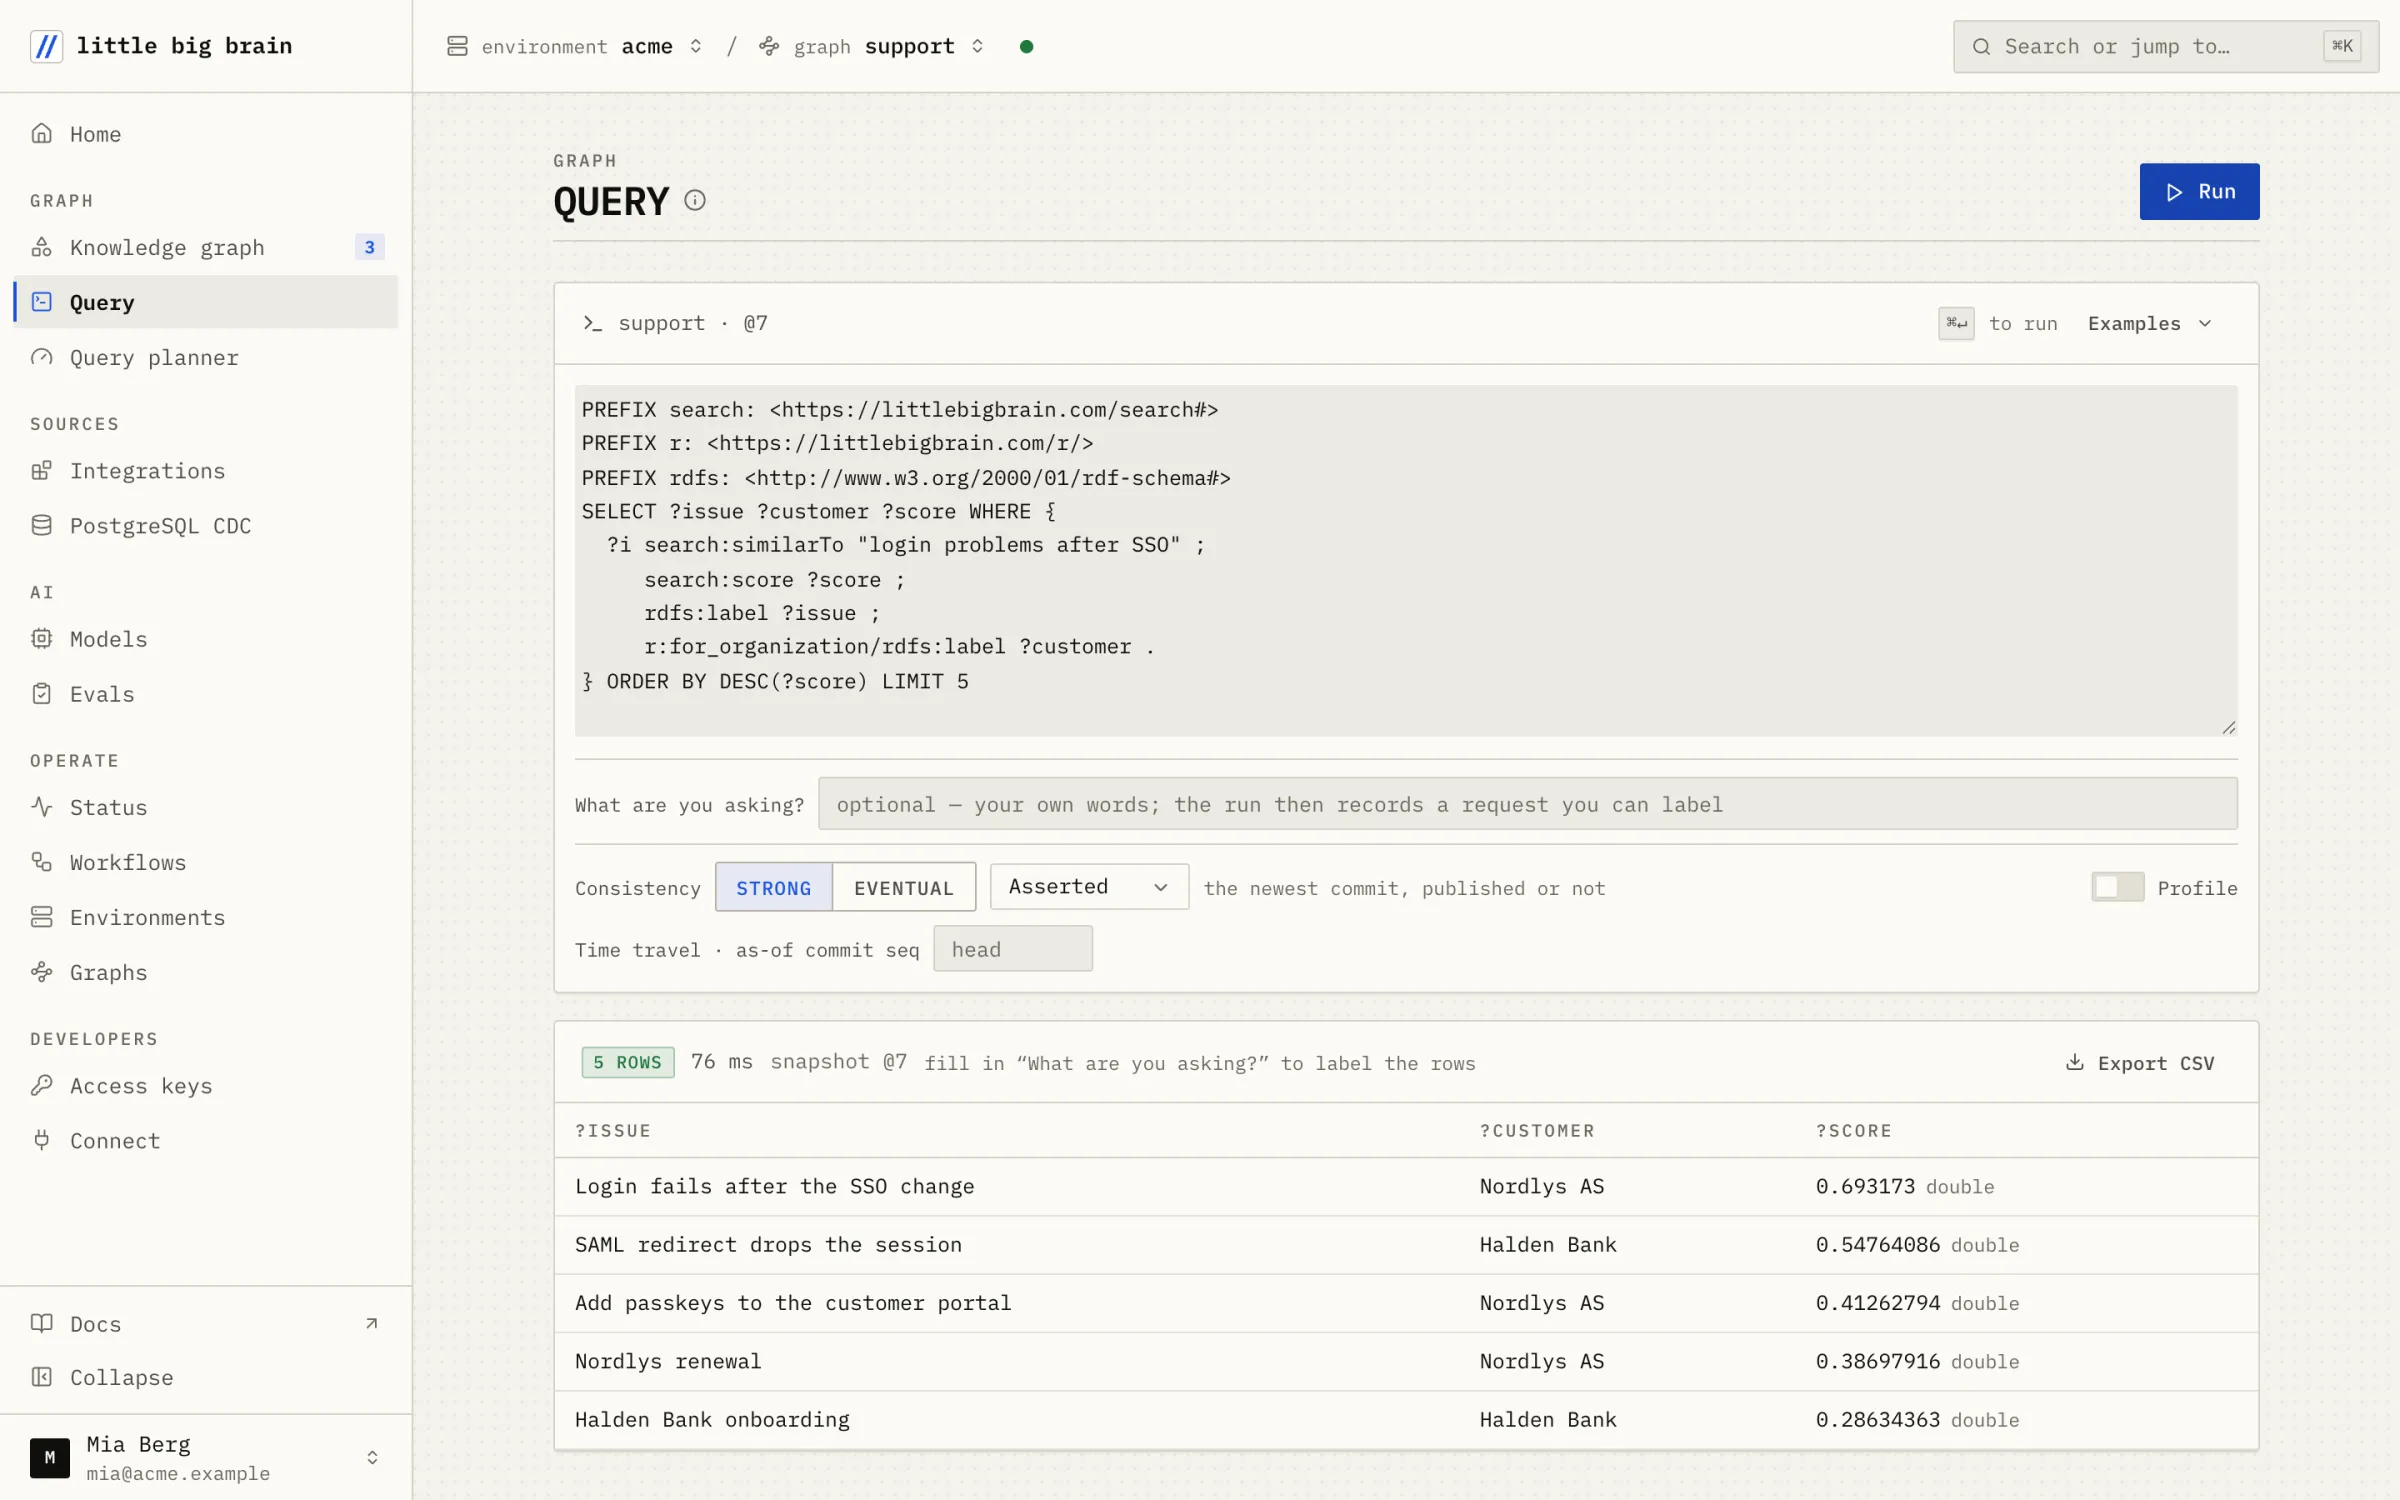
Task: Click the Connect plug icon
Action: pos(41,1140)
